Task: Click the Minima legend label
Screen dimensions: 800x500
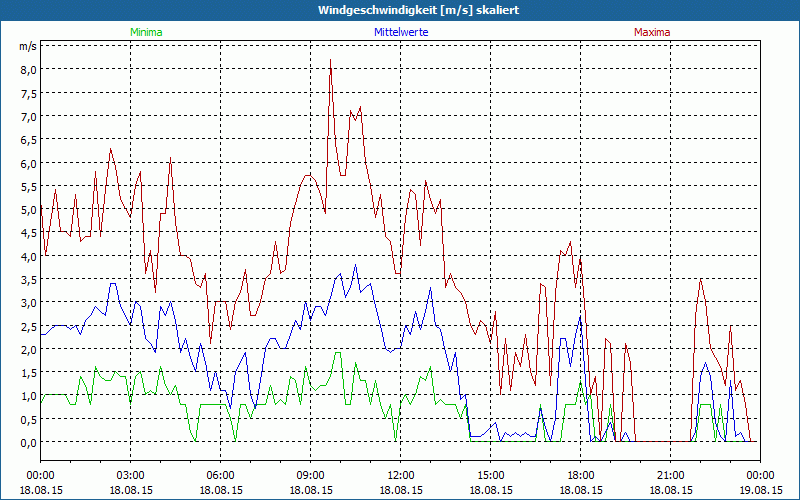Action: point(146,32)
